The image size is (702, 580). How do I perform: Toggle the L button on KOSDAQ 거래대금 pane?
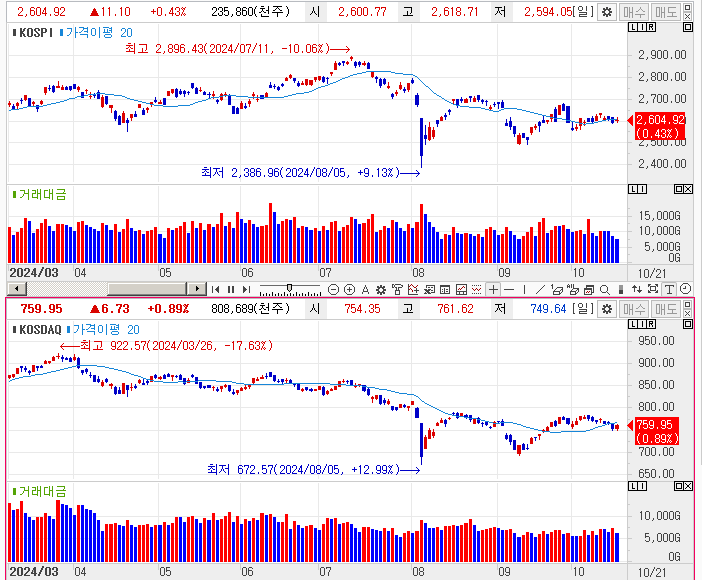pos(633,485)
